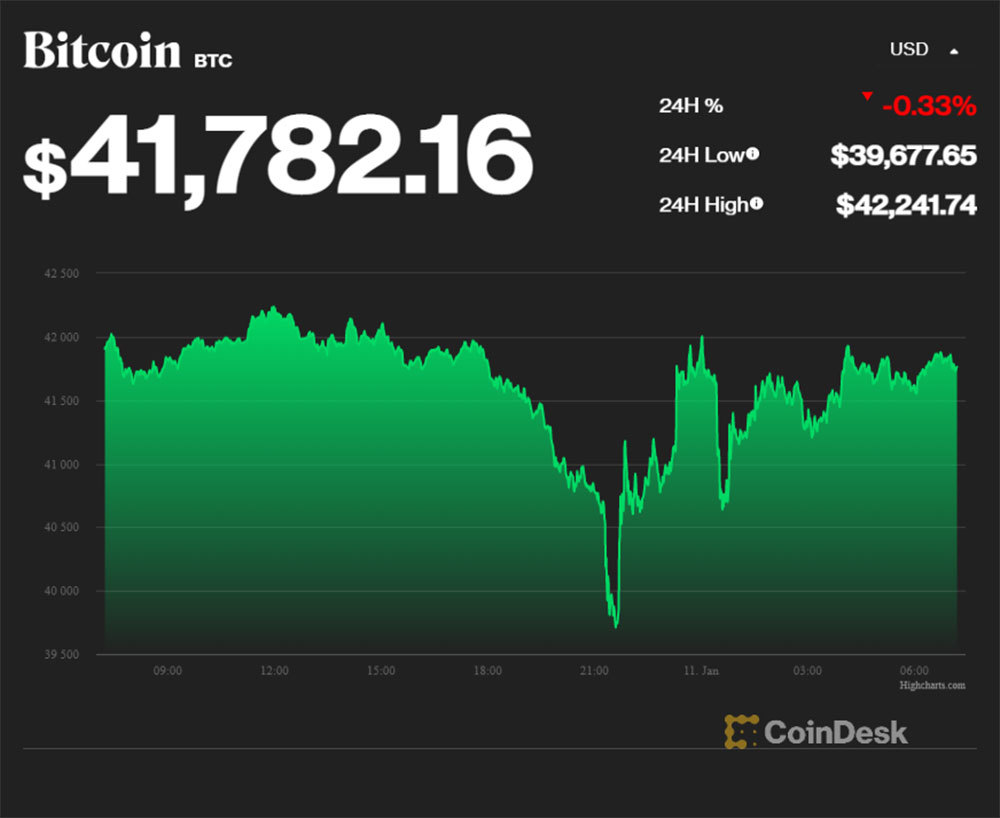The height and width of the screenshot is (818, 1000).
Task: Click the red down-triangle change indicator
Action: (867, 97)
